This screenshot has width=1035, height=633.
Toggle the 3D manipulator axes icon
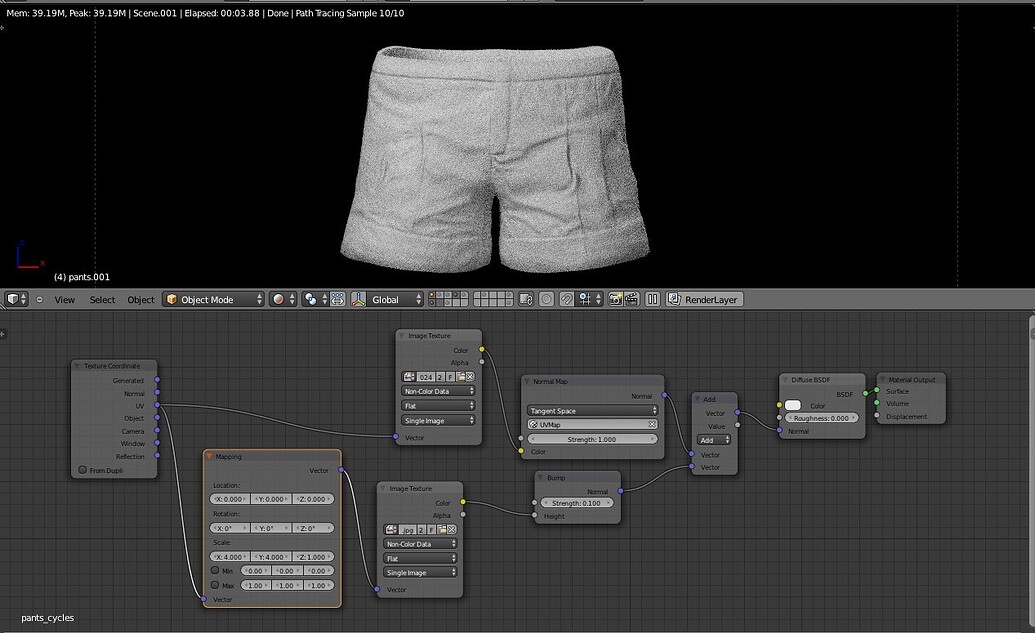358,299
